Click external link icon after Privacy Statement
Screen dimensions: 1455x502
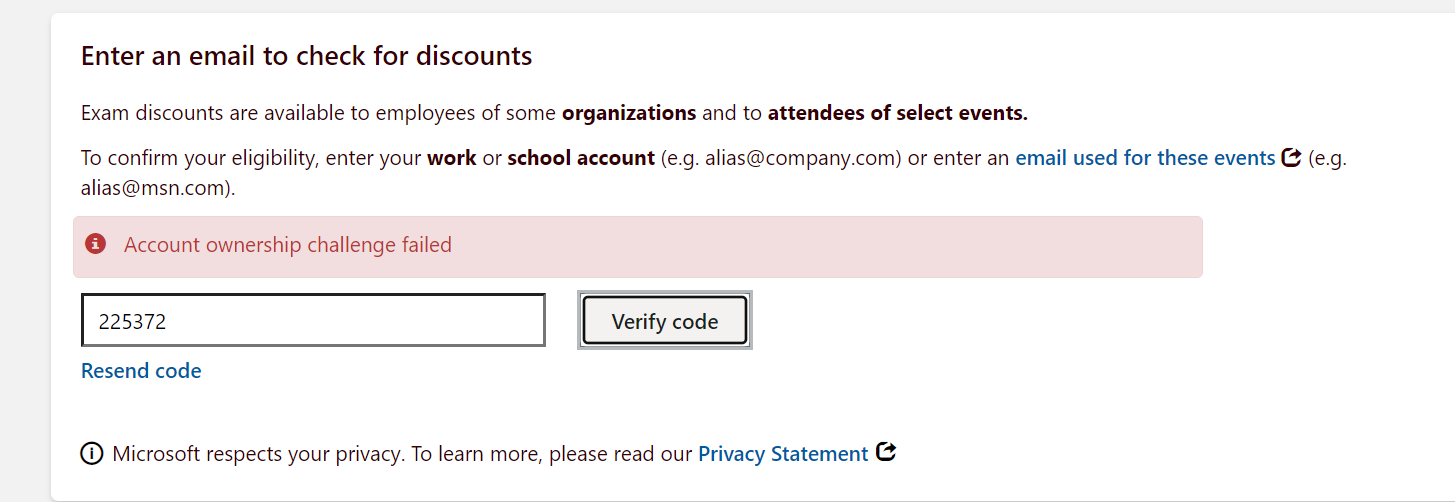coord(885,452)
